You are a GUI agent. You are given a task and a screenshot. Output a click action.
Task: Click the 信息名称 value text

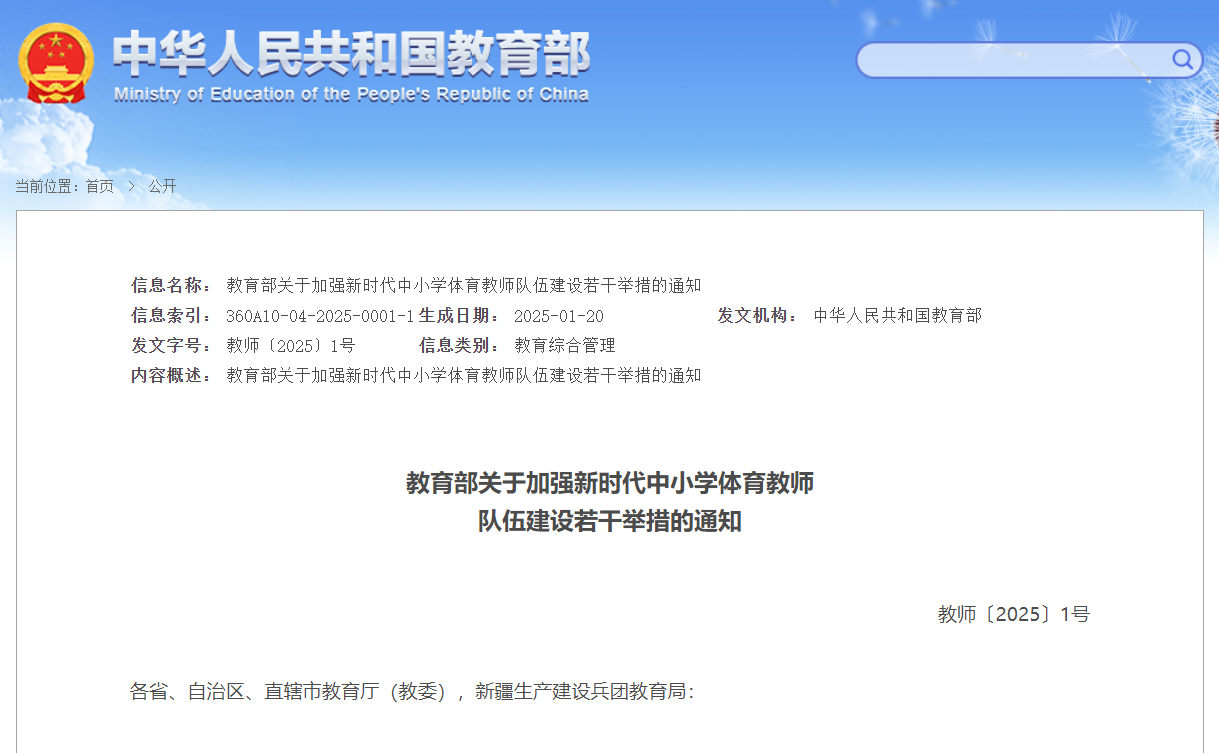[463, 285]
